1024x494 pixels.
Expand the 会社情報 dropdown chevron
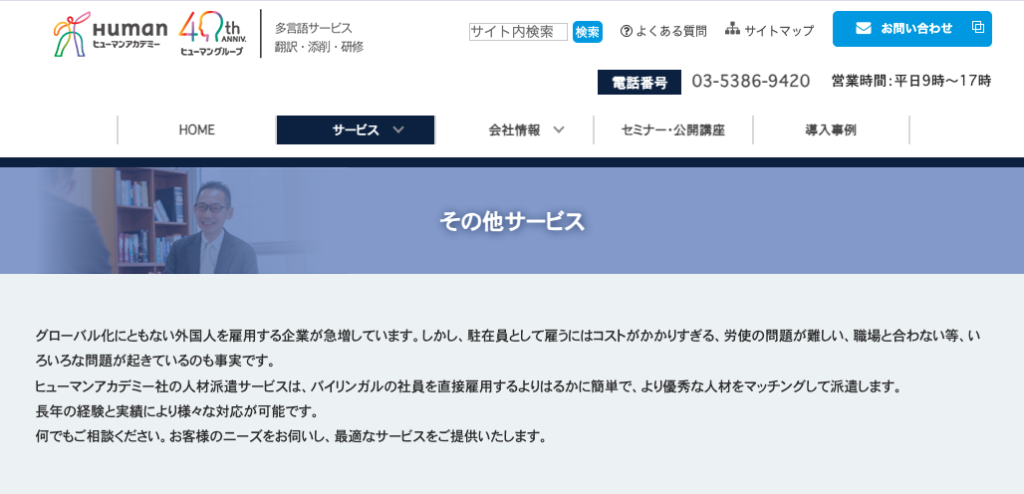point(558,130)
